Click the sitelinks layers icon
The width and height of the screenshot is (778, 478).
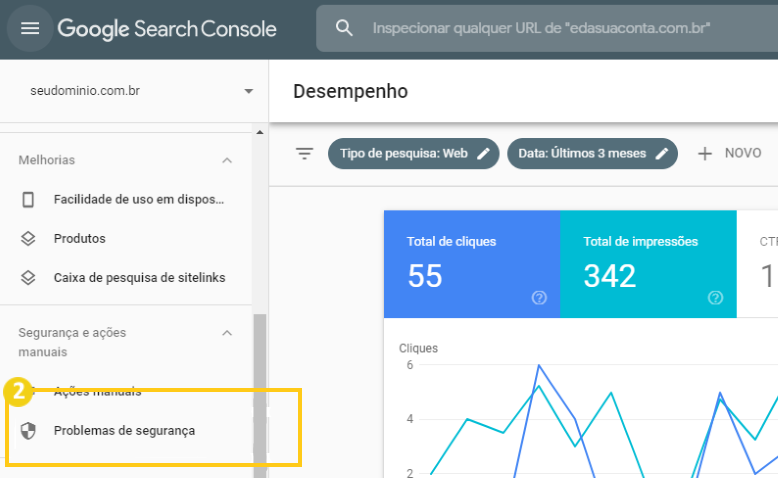pos(28,277)
